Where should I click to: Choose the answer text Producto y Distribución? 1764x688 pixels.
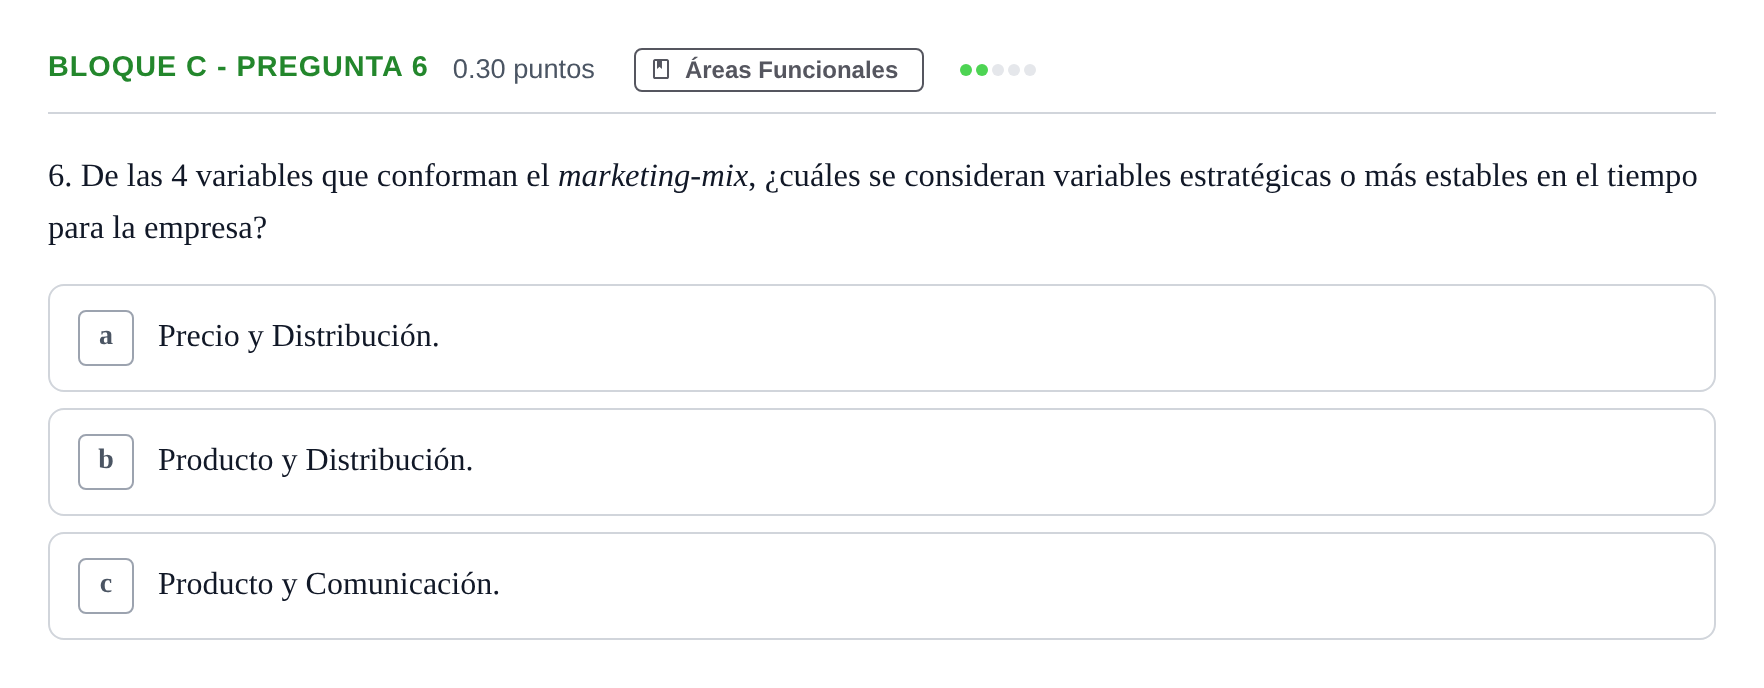(x=315, y=460)
